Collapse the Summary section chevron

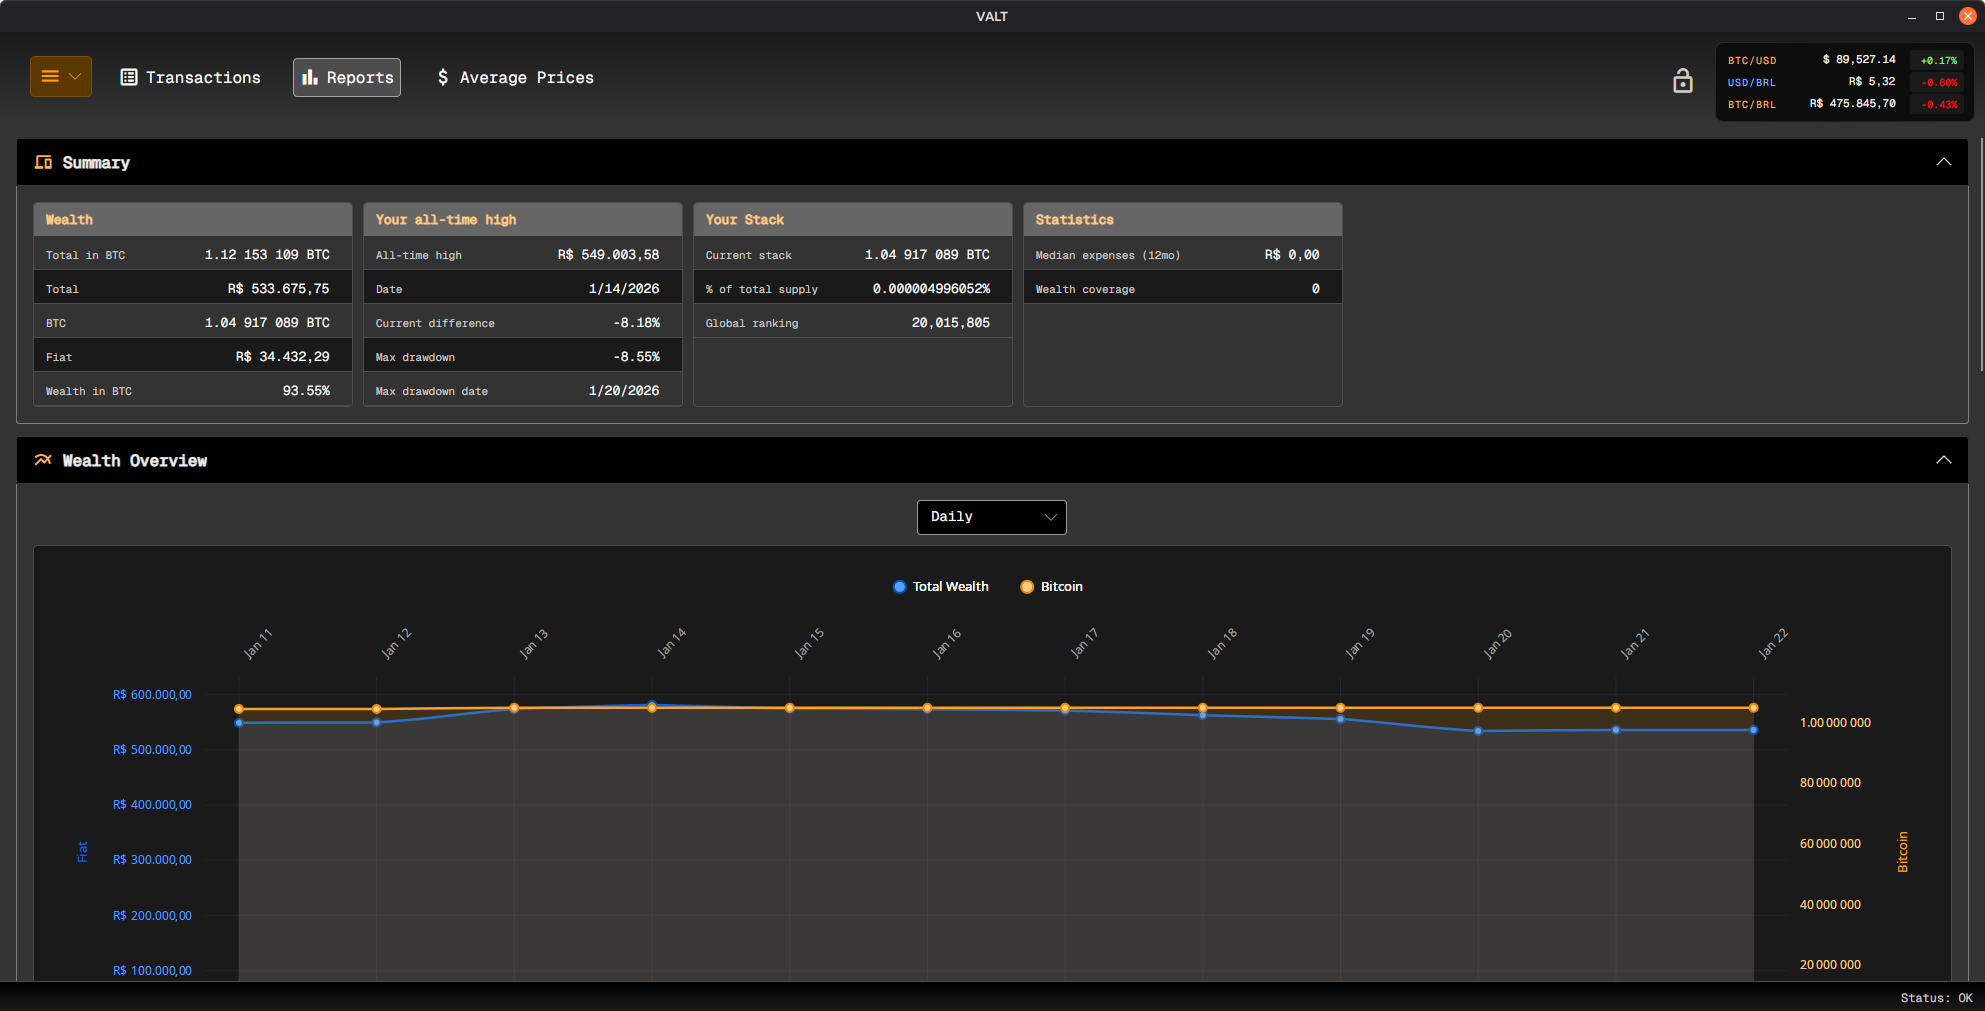pos(1943,162)
